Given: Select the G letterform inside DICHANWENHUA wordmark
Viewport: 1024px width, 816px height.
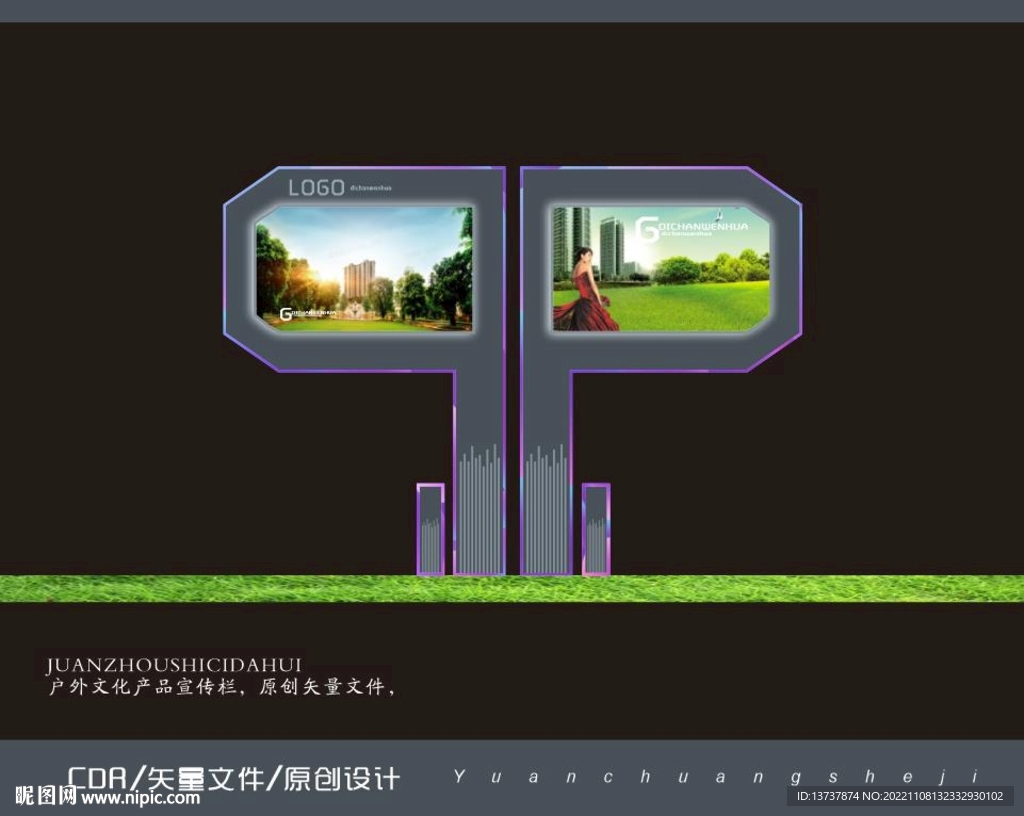Looking at the screenshot, I should pos(649,228).
